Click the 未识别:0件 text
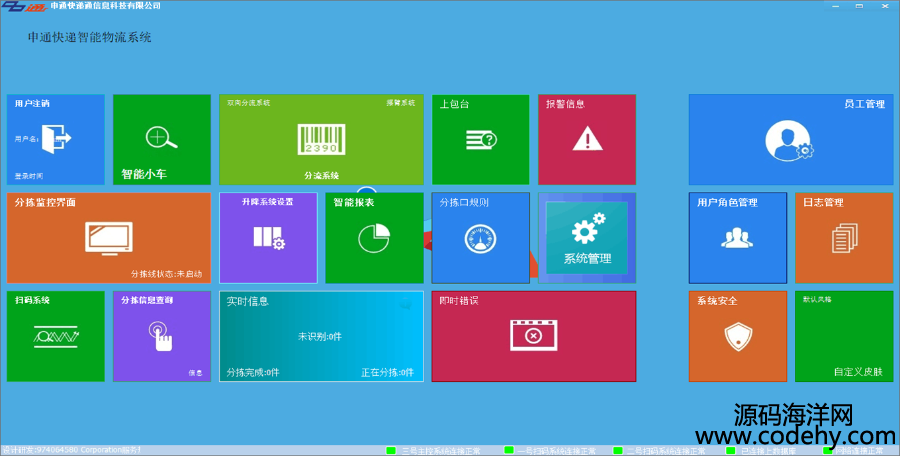Viewport: 900px width, 456px height. [x=320, y=337]
